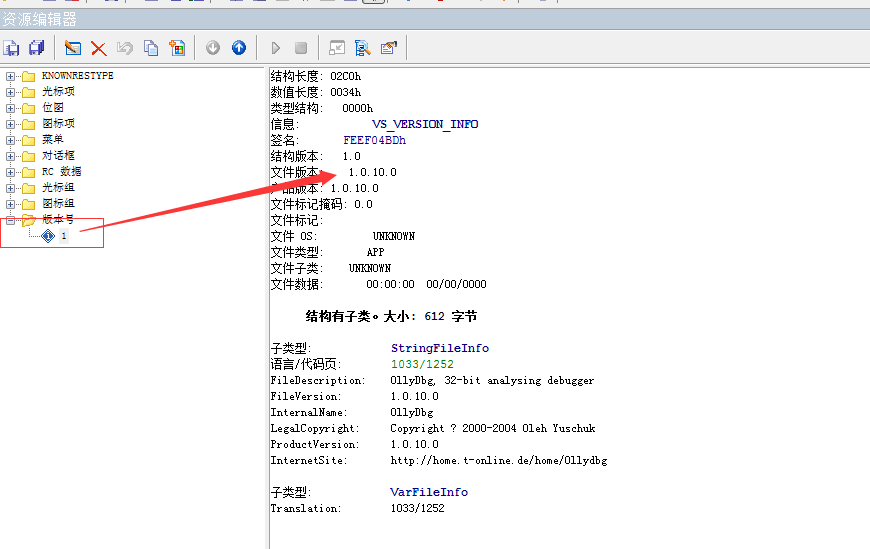
Task: Click the FileDescription value OllyDbg debugger
Action: click(x=492, y=381)
